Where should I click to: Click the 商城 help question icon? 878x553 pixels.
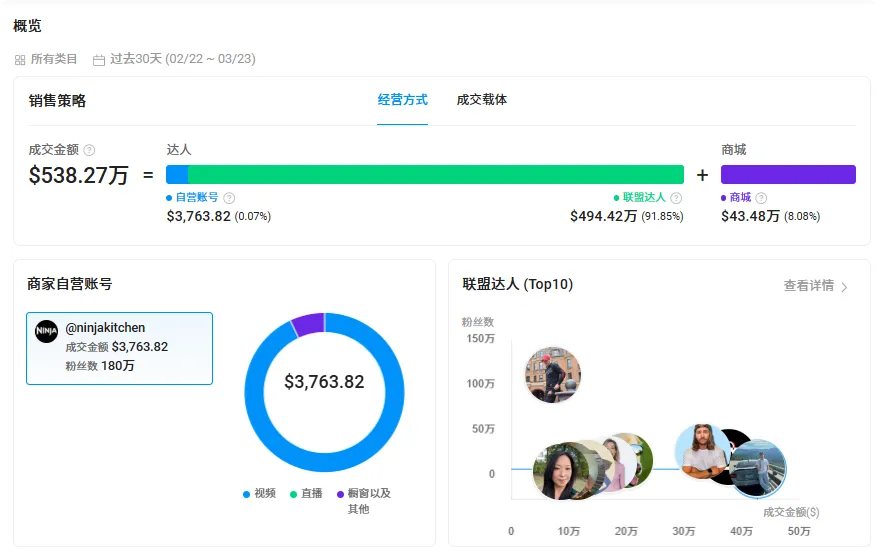761,198
